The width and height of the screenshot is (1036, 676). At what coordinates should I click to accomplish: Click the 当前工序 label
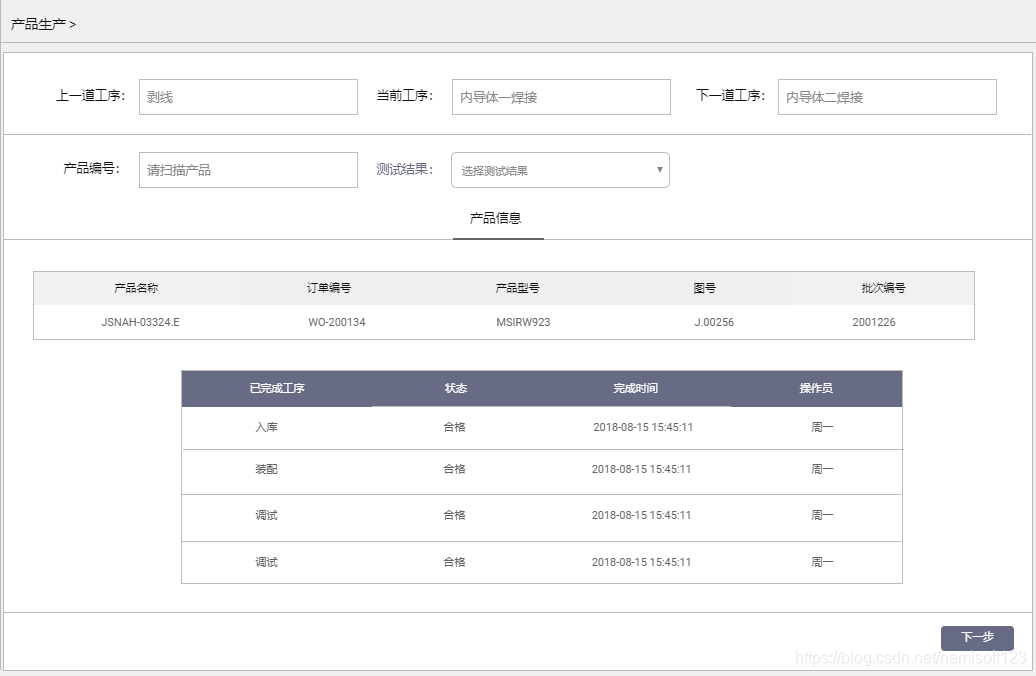pyautogui.click(x=405, y=96)
